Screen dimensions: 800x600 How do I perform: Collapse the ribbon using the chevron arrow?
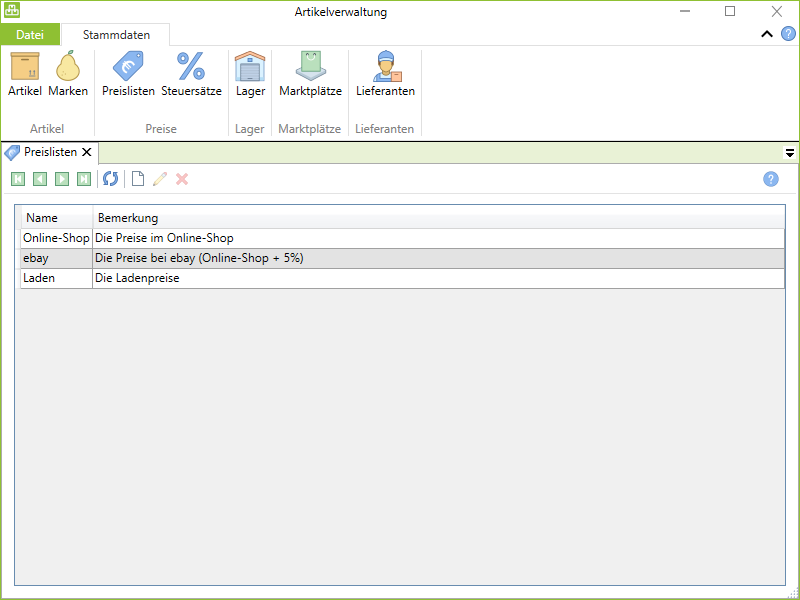tap(767, 34)
